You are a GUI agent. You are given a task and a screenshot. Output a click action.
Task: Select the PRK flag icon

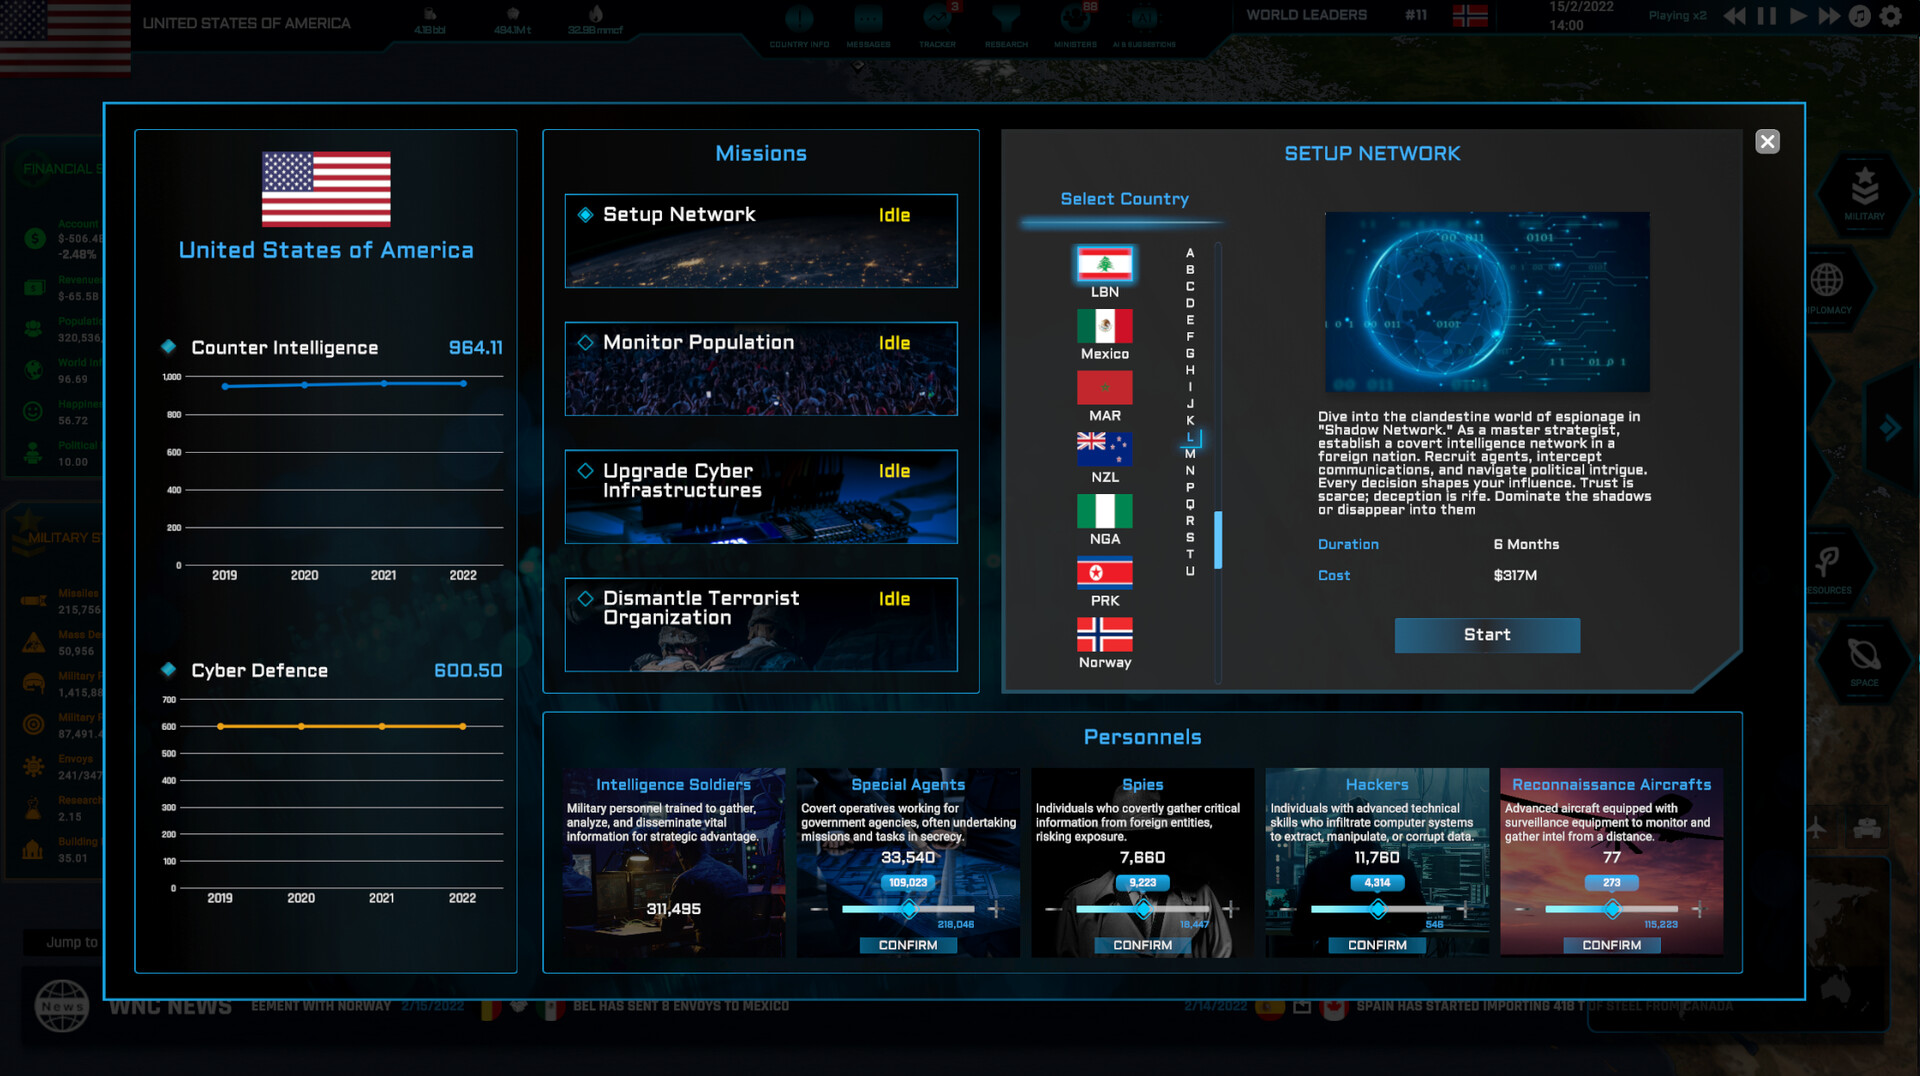(1104, 573)
